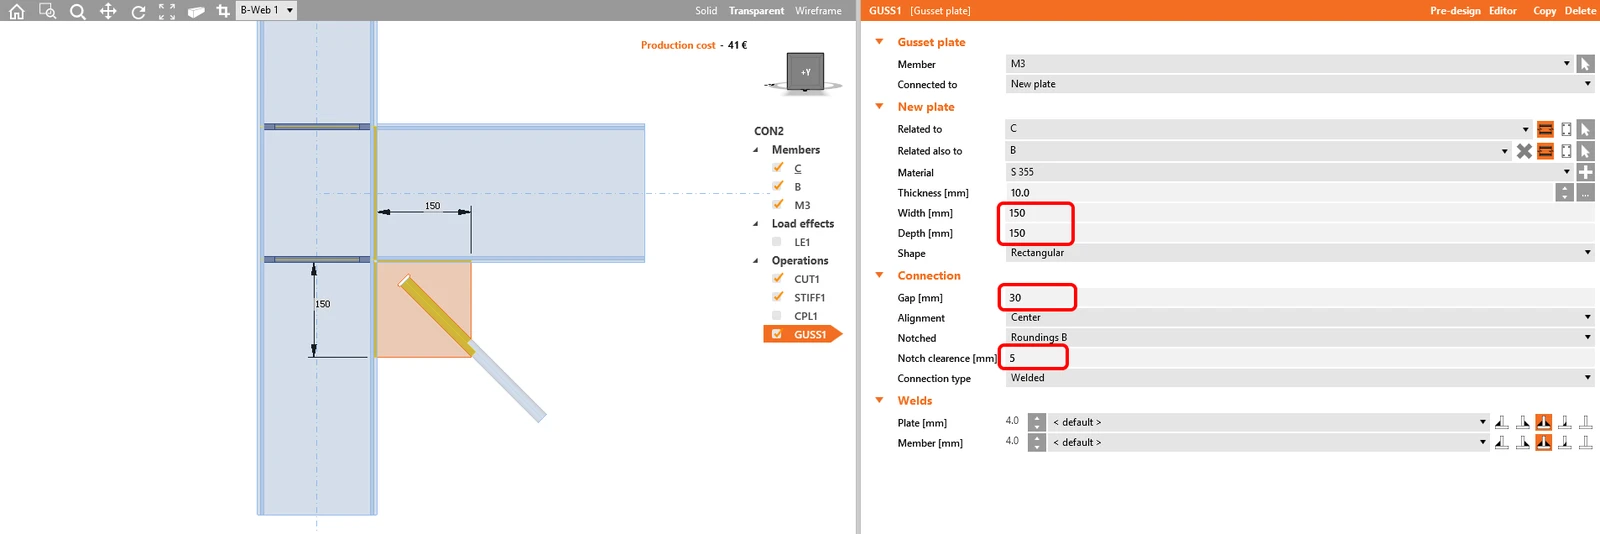Select the magnifier zoom tool
1600x534 pixels.
[77, 11]
